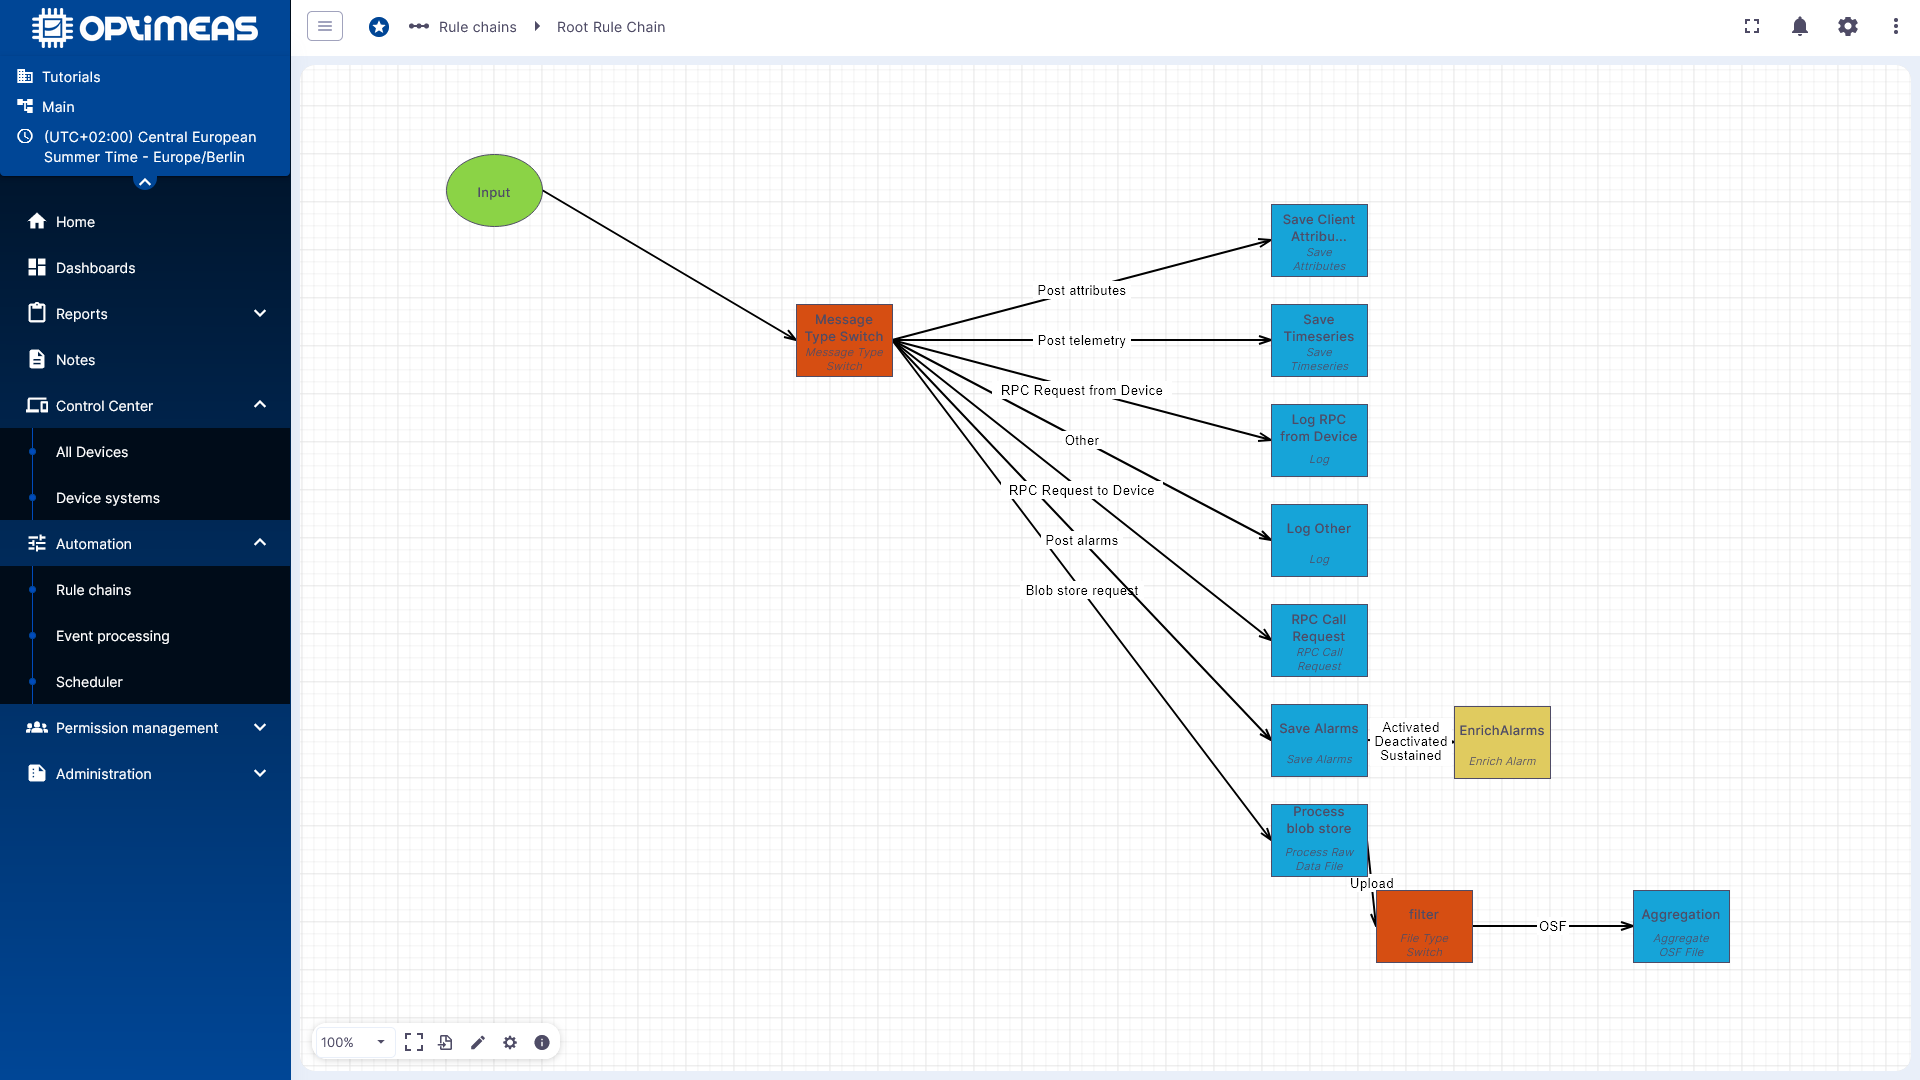Open Scheduler menu item
The image size is (1920, 1080).
tap(145, 682)
